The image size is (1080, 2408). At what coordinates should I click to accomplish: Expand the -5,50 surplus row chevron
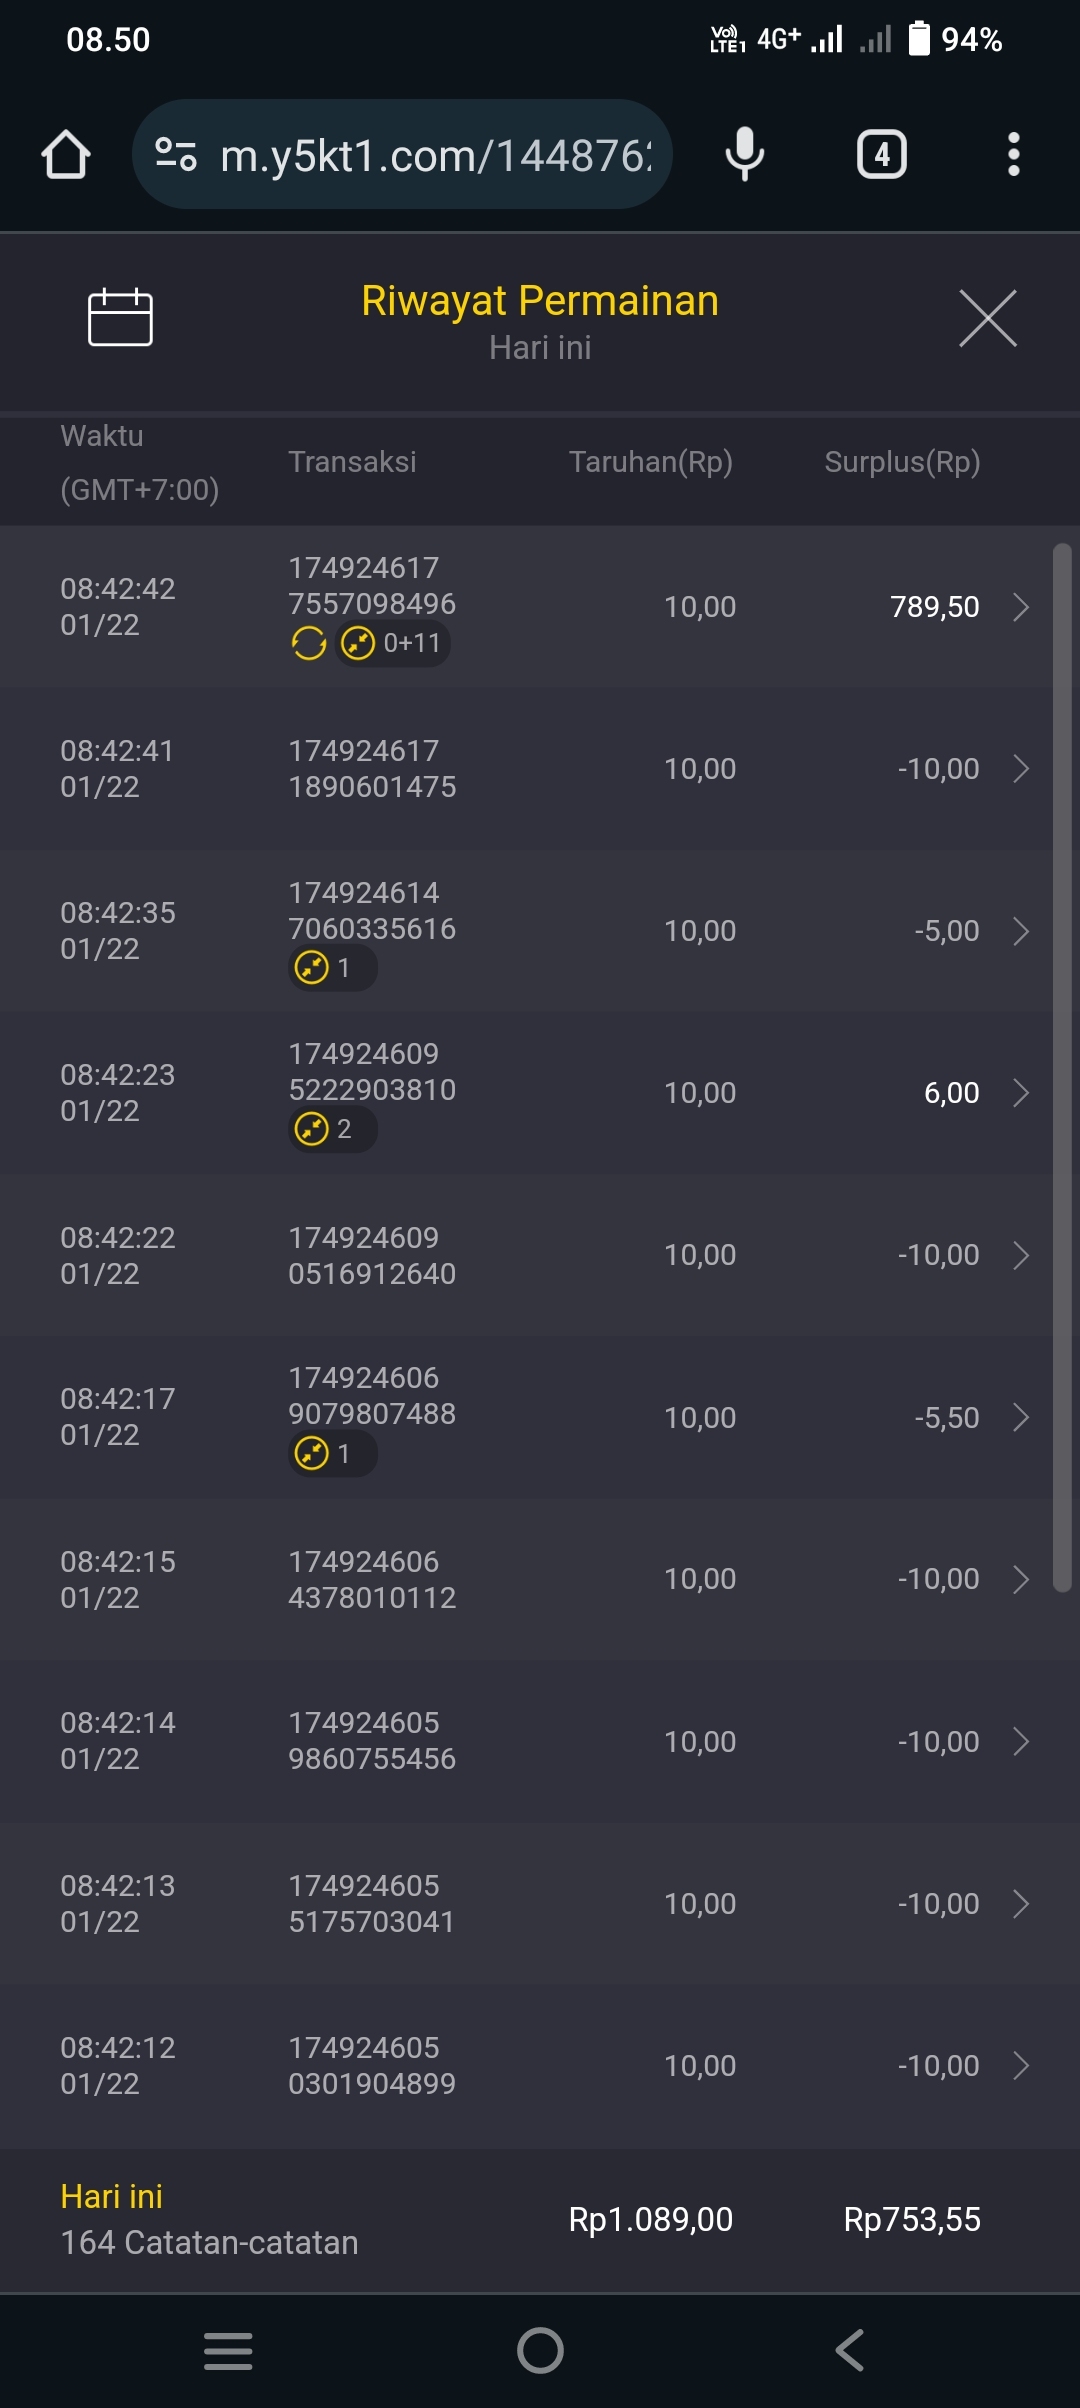(x=1020, y=1417)
